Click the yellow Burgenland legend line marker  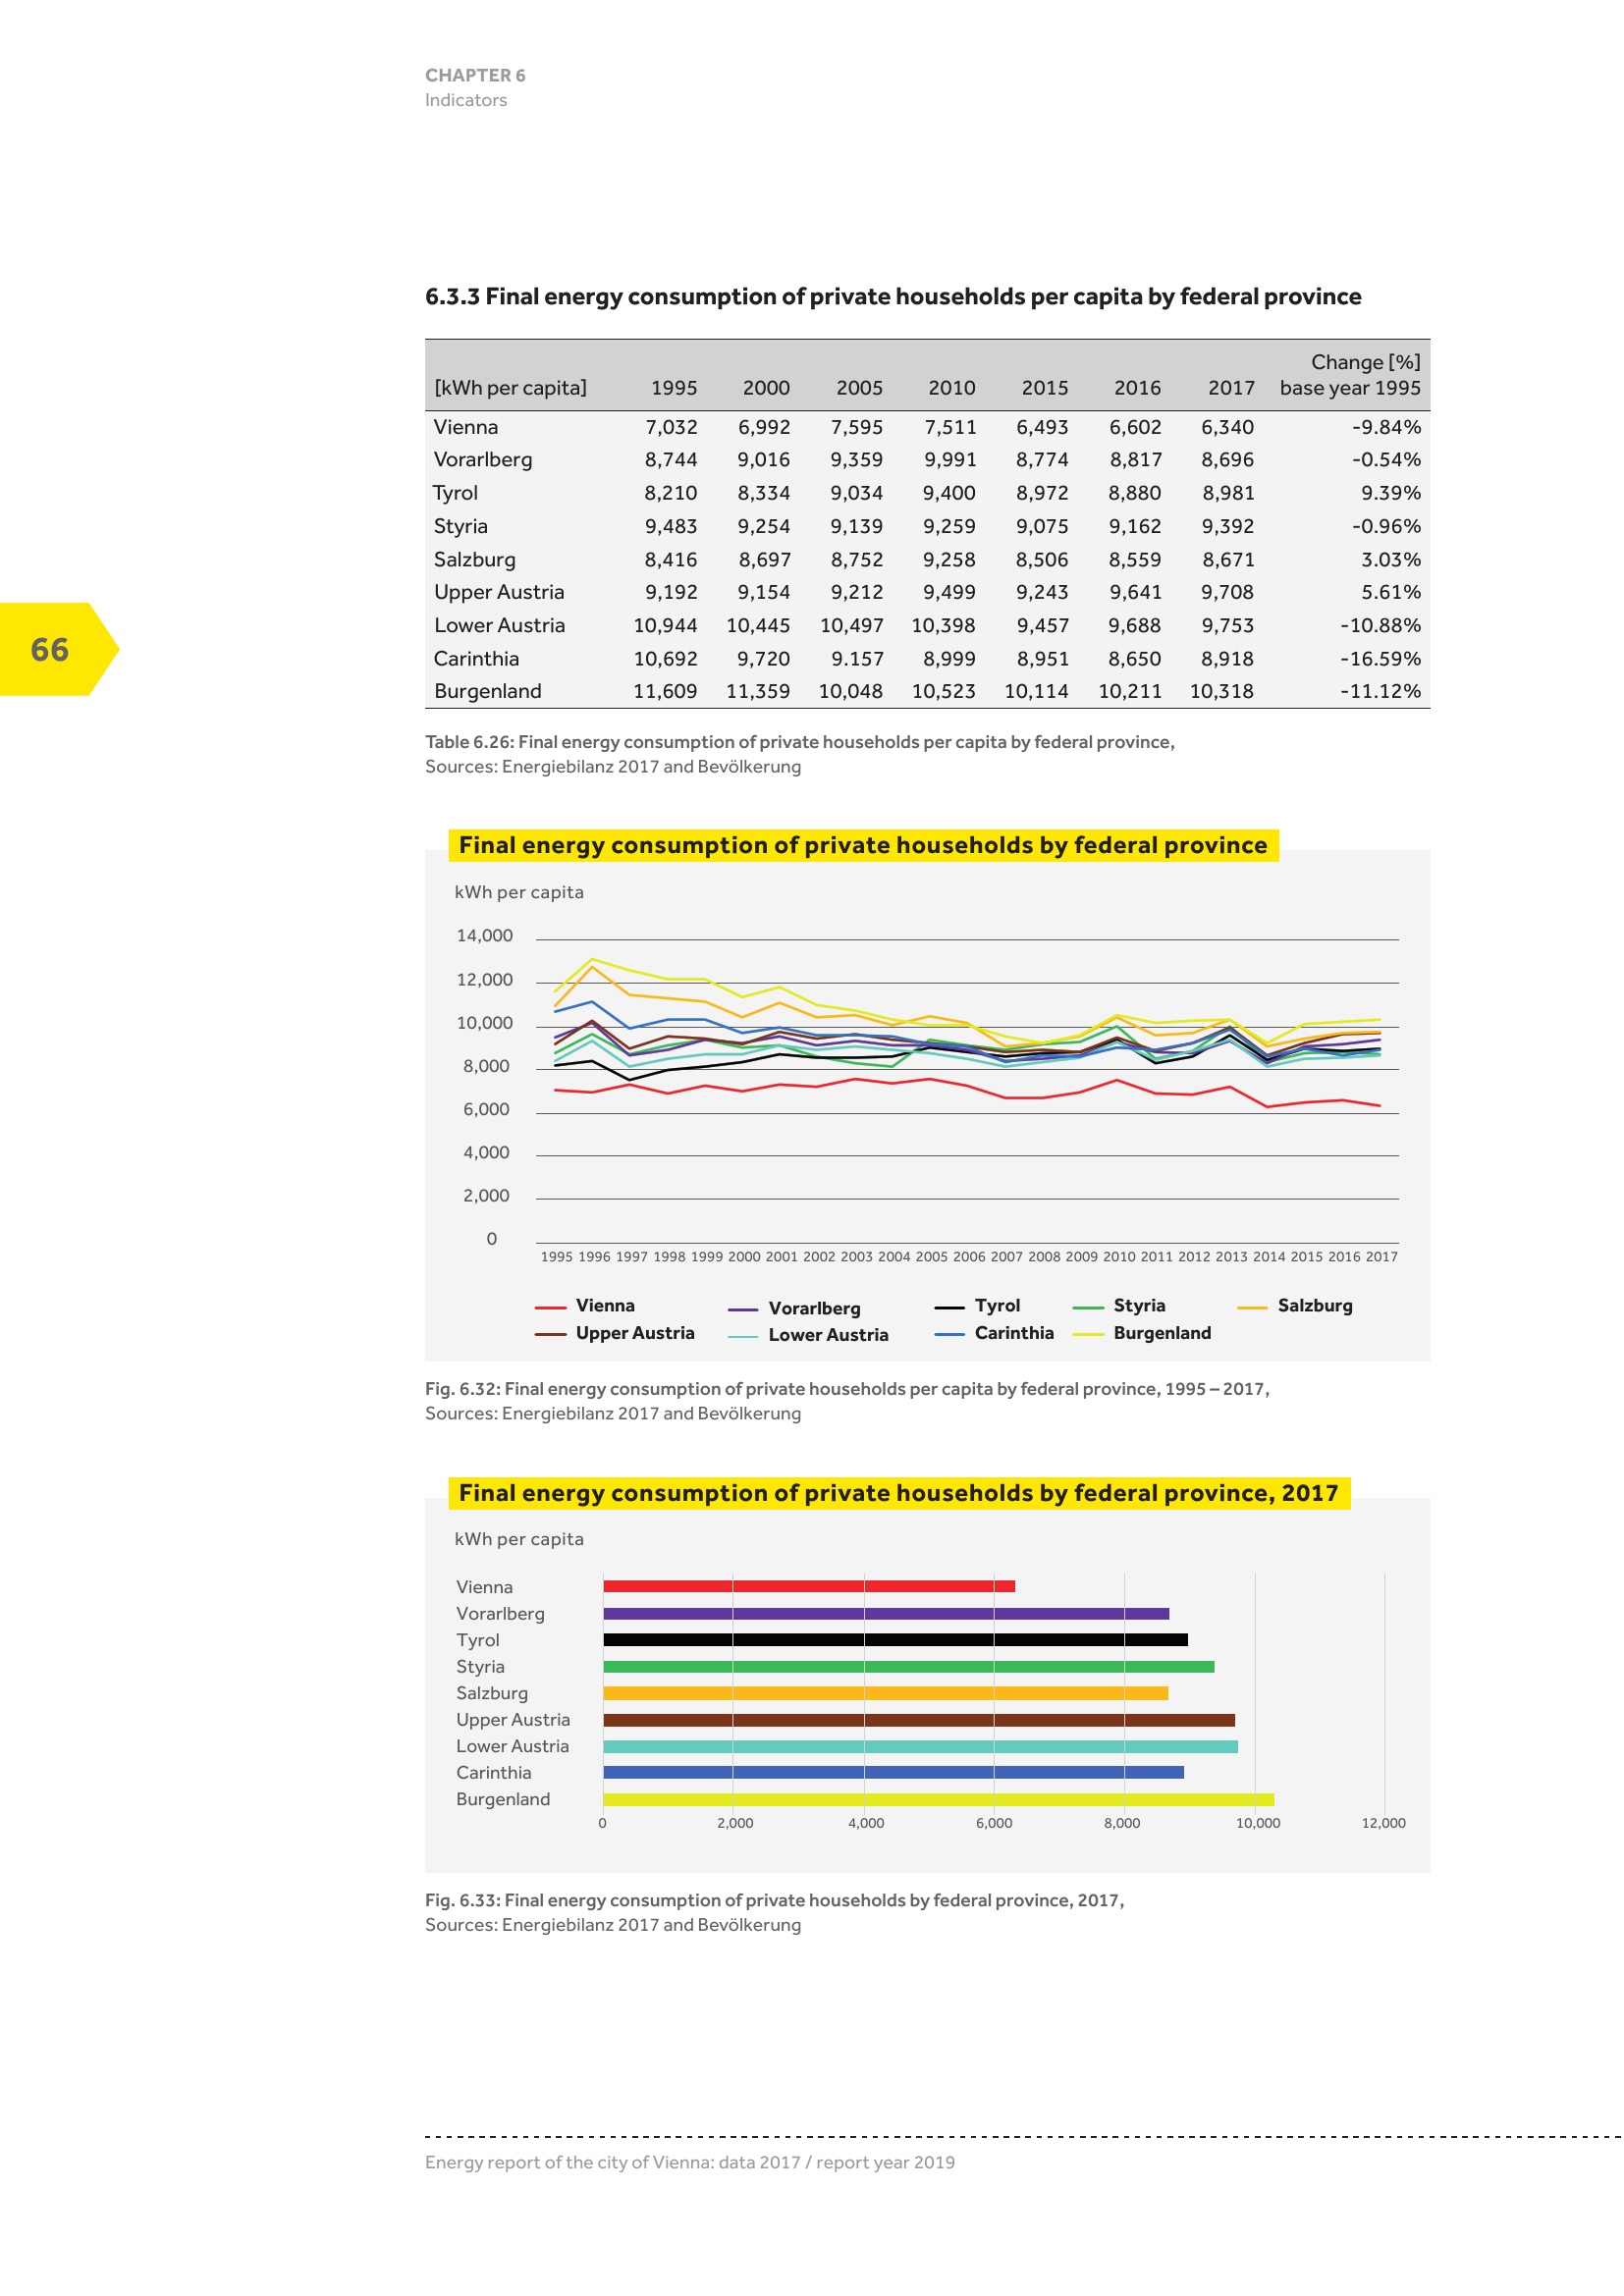click(1087, 1334)
